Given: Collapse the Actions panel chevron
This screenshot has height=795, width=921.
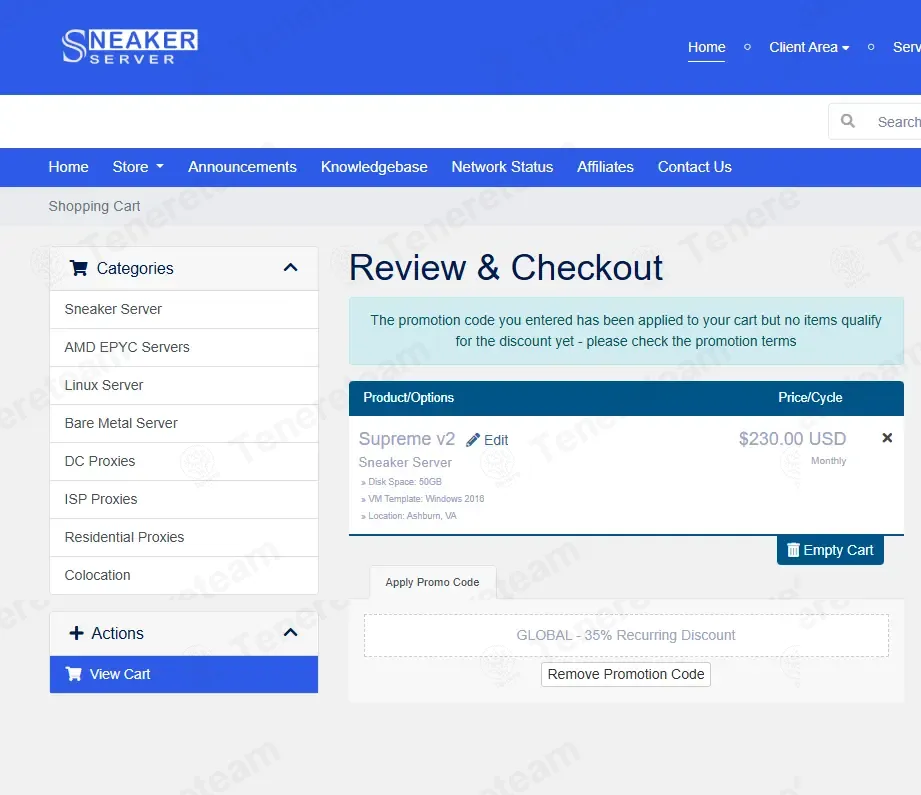Looking at the screenshot, I should [290, 632].
